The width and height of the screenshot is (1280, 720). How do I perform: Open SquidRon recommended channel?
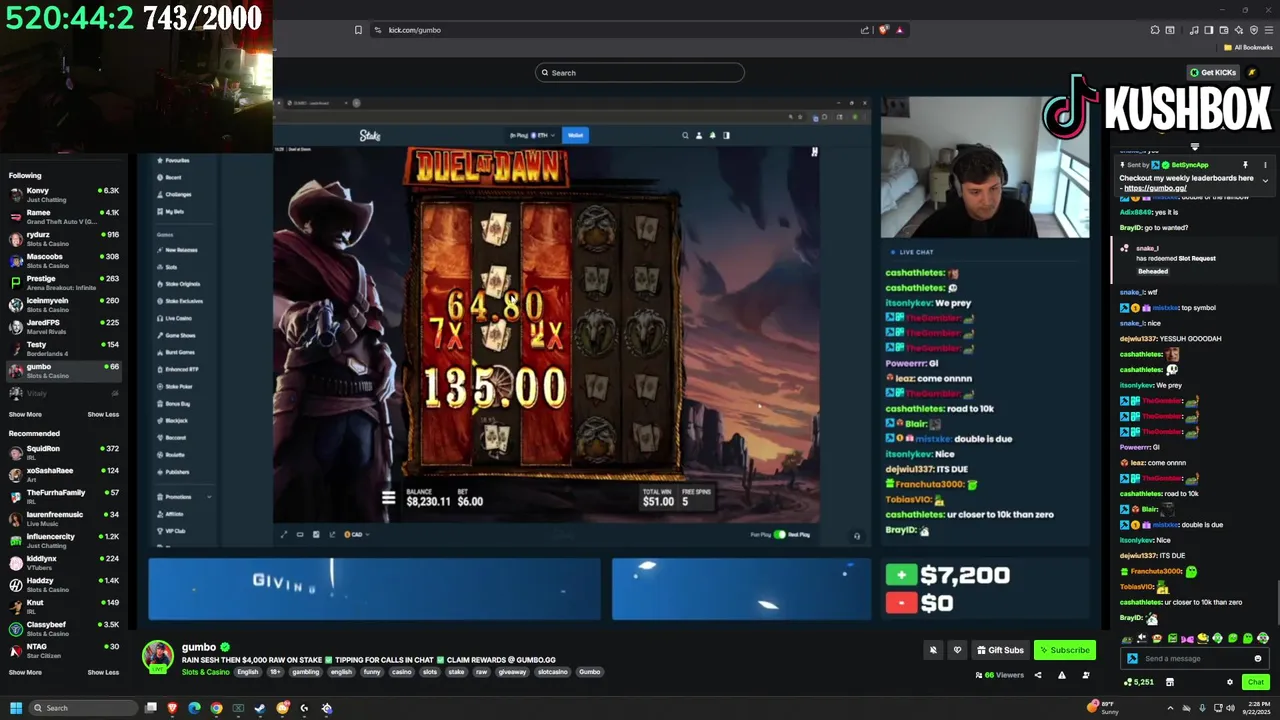pyautogui.click(x=62, y=452)
